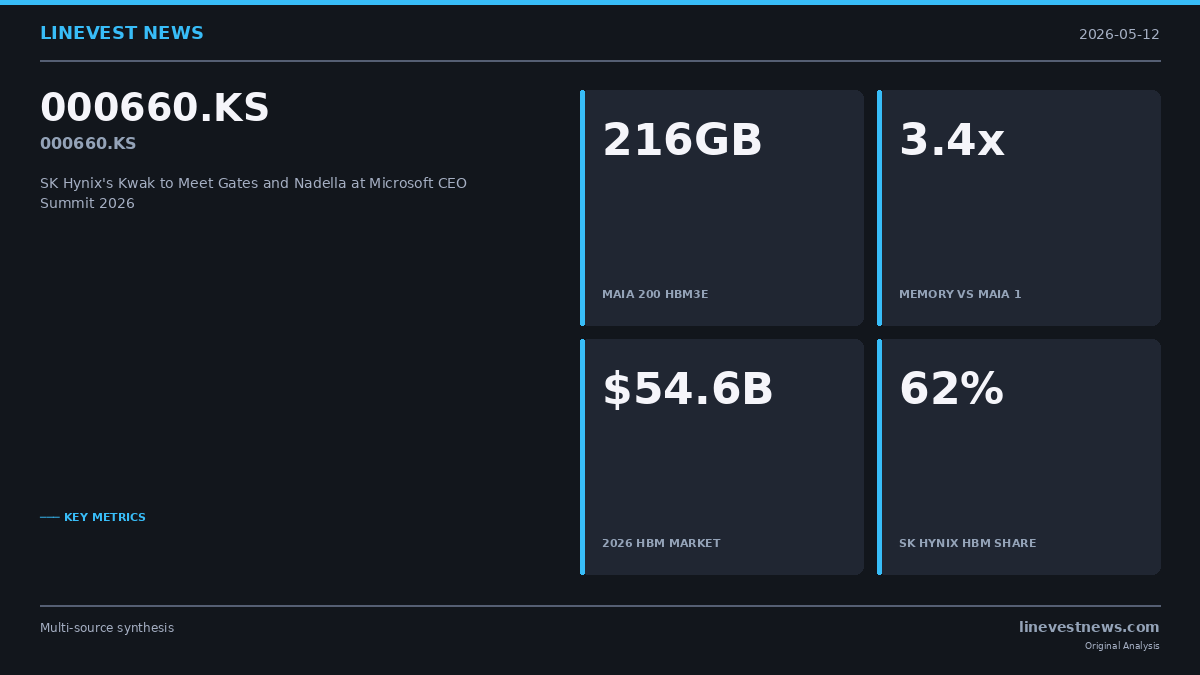Select the 62% SK Hynix HBM Share card

[1019, 457]
